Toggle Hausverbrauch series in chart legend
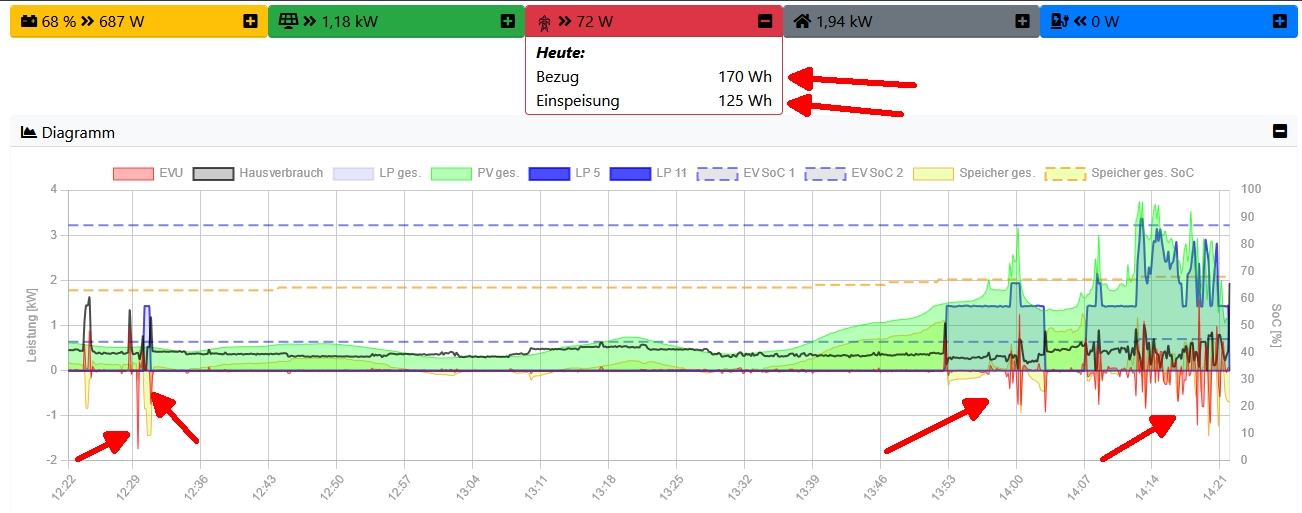The width and height of the screenshot is (1302, 513). [258, 173]
